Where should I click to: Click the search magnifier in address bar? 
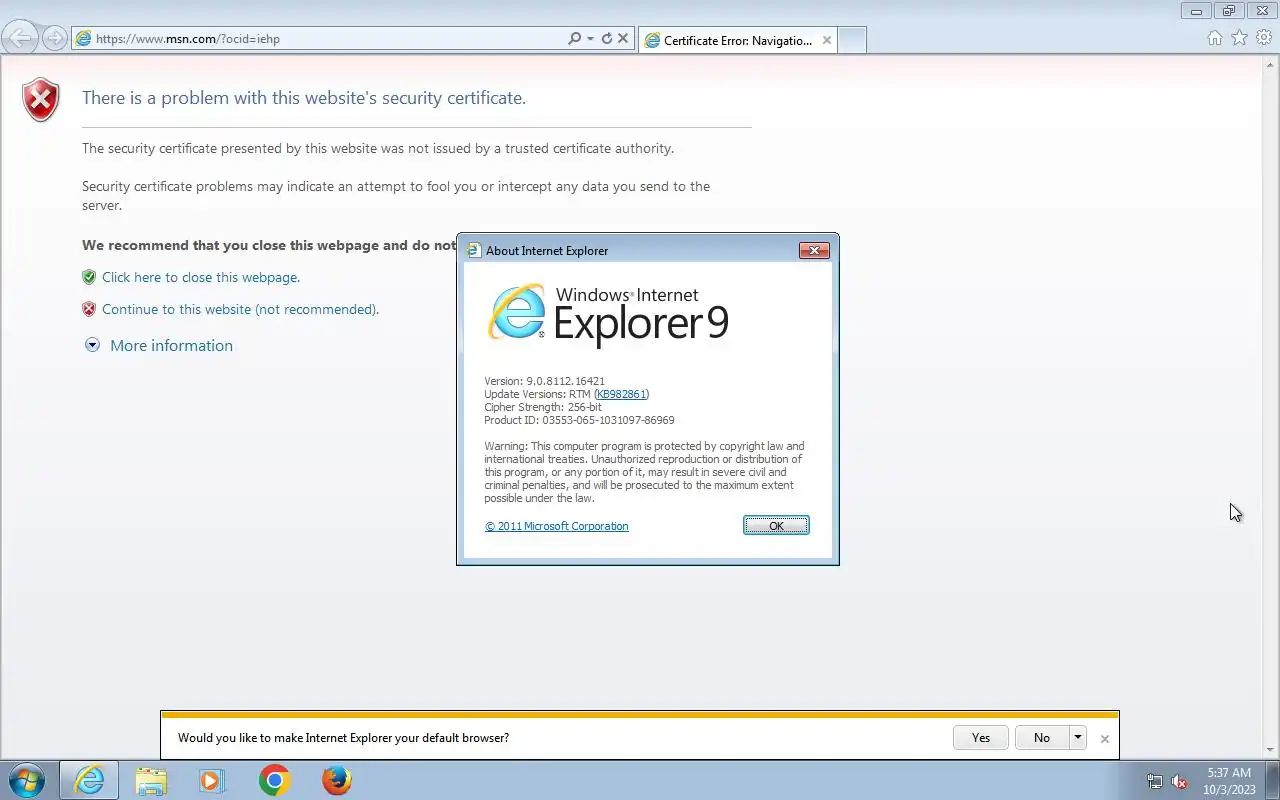(574, 39)
